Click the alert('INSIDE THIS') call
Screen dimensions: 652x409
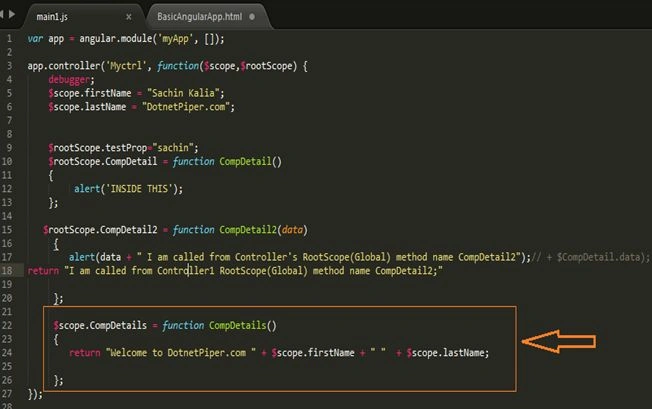pos(128,189)
